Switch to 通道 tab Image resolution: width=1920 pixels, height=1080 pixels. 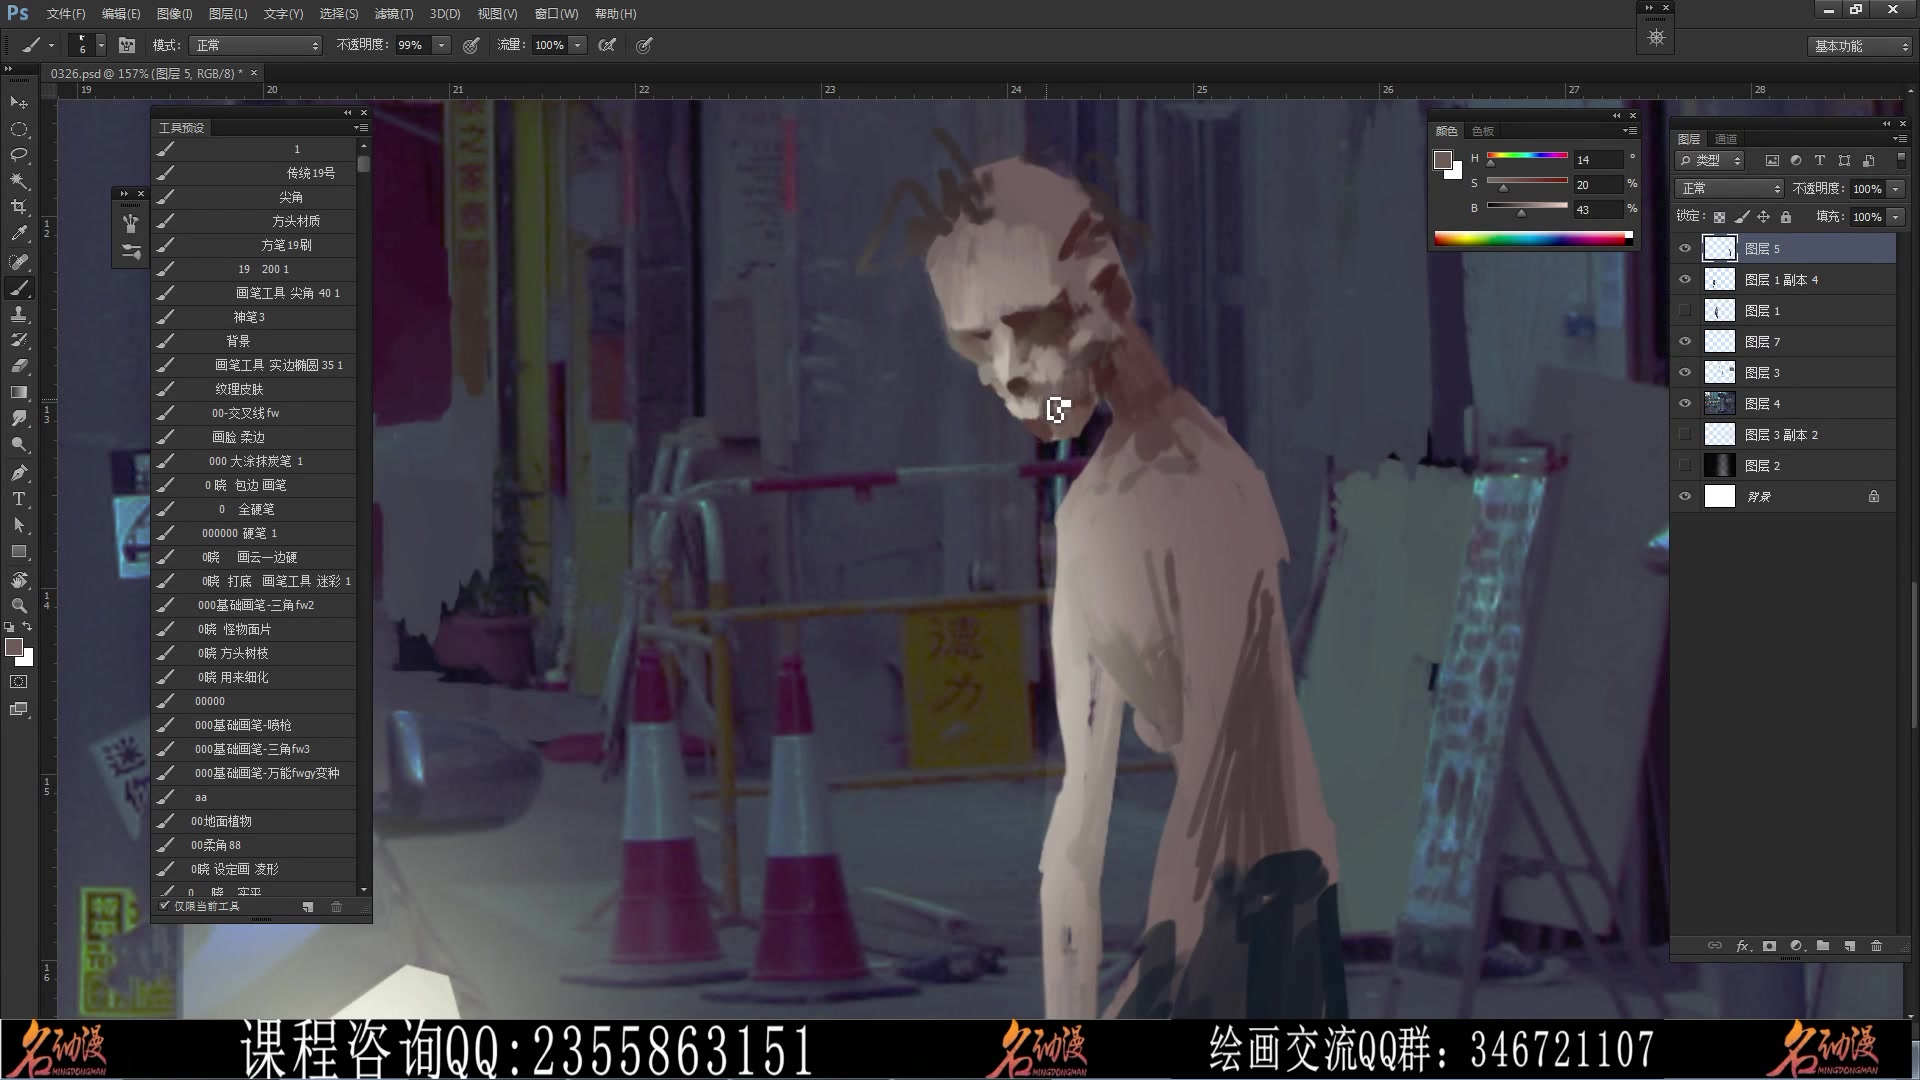[x=1726, y=139]
